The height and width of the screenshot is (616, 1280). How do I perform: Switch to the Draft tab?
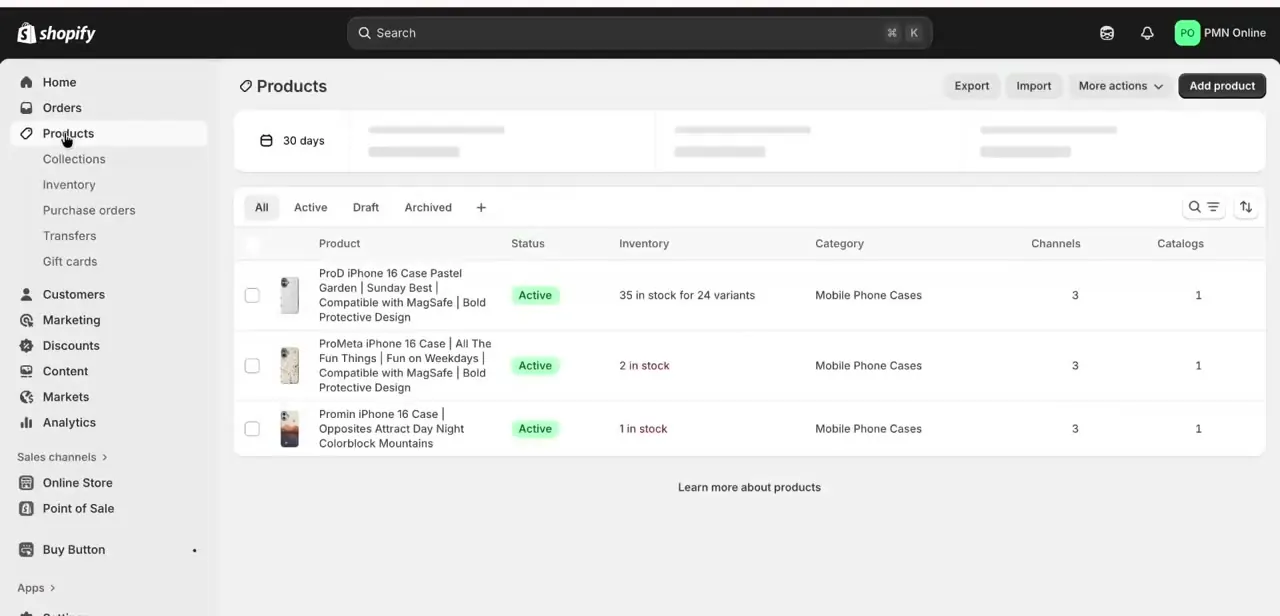(366, 208)
